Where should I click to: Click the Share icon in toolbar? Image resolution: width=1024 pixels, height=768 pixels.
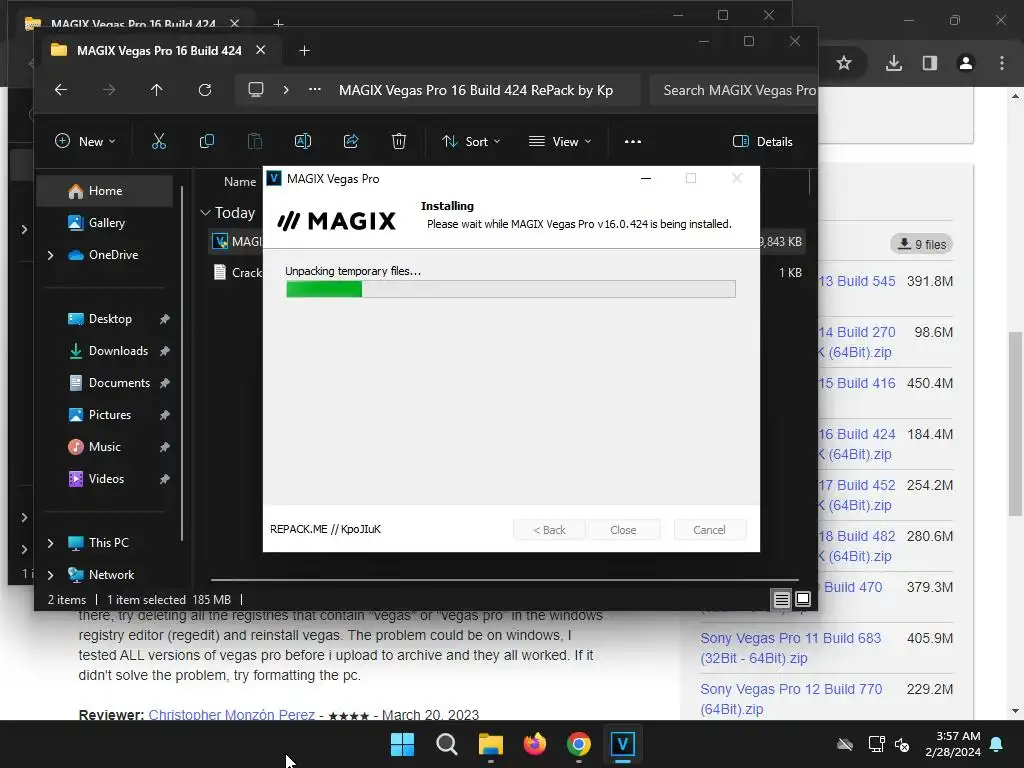click(351, 141)
